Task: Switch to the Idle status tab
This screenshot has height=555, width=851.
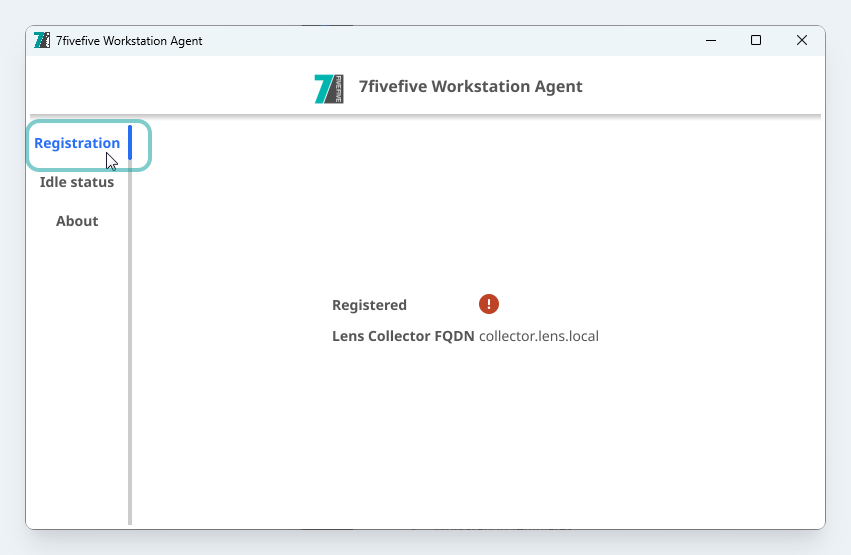Action: 77,182
